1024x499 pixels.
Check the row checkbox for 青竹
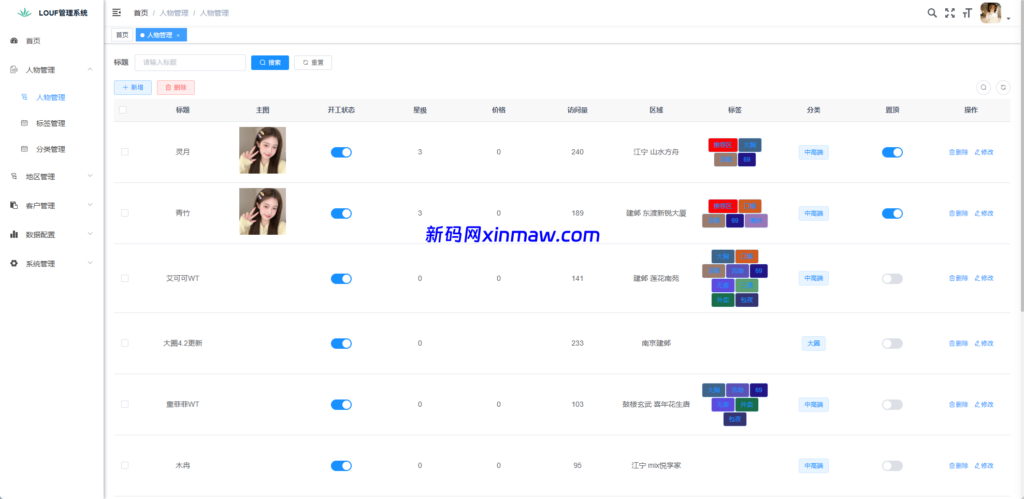tap(125, 213)
